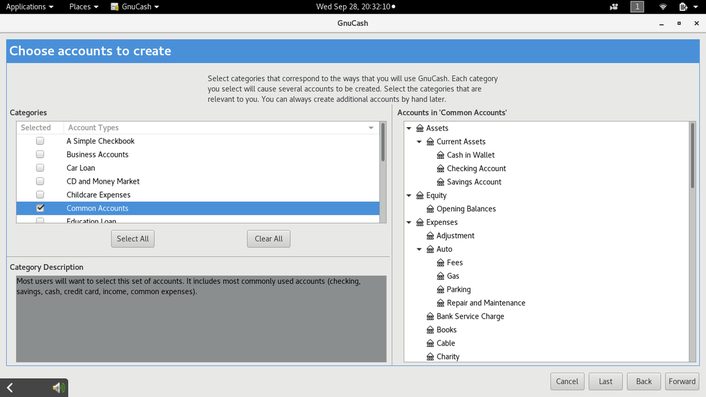Click the Category Description text area
The image size is (706, 397).
(201, 319)
